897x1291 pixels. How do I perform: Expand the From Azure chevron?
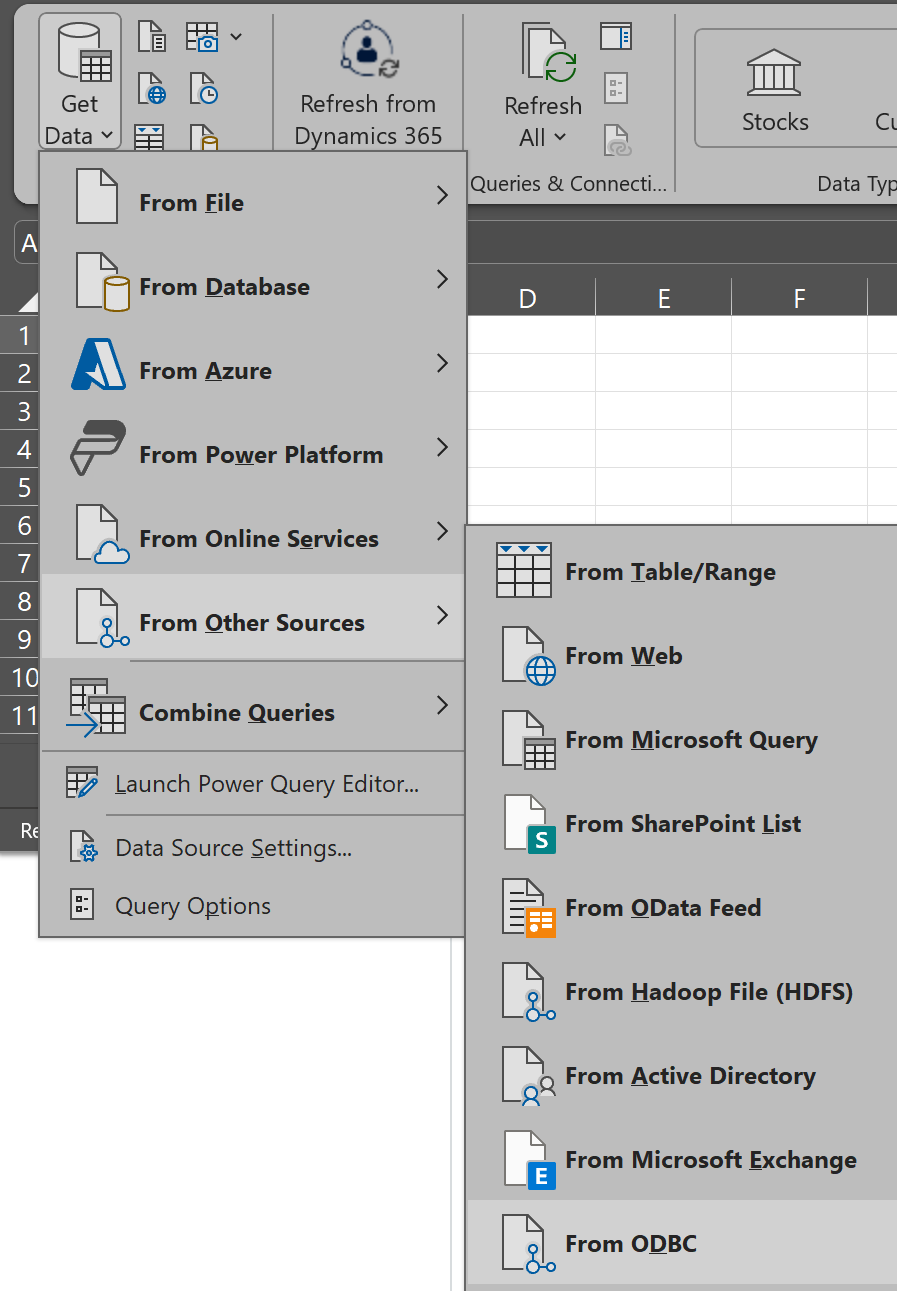pos(442,364)
